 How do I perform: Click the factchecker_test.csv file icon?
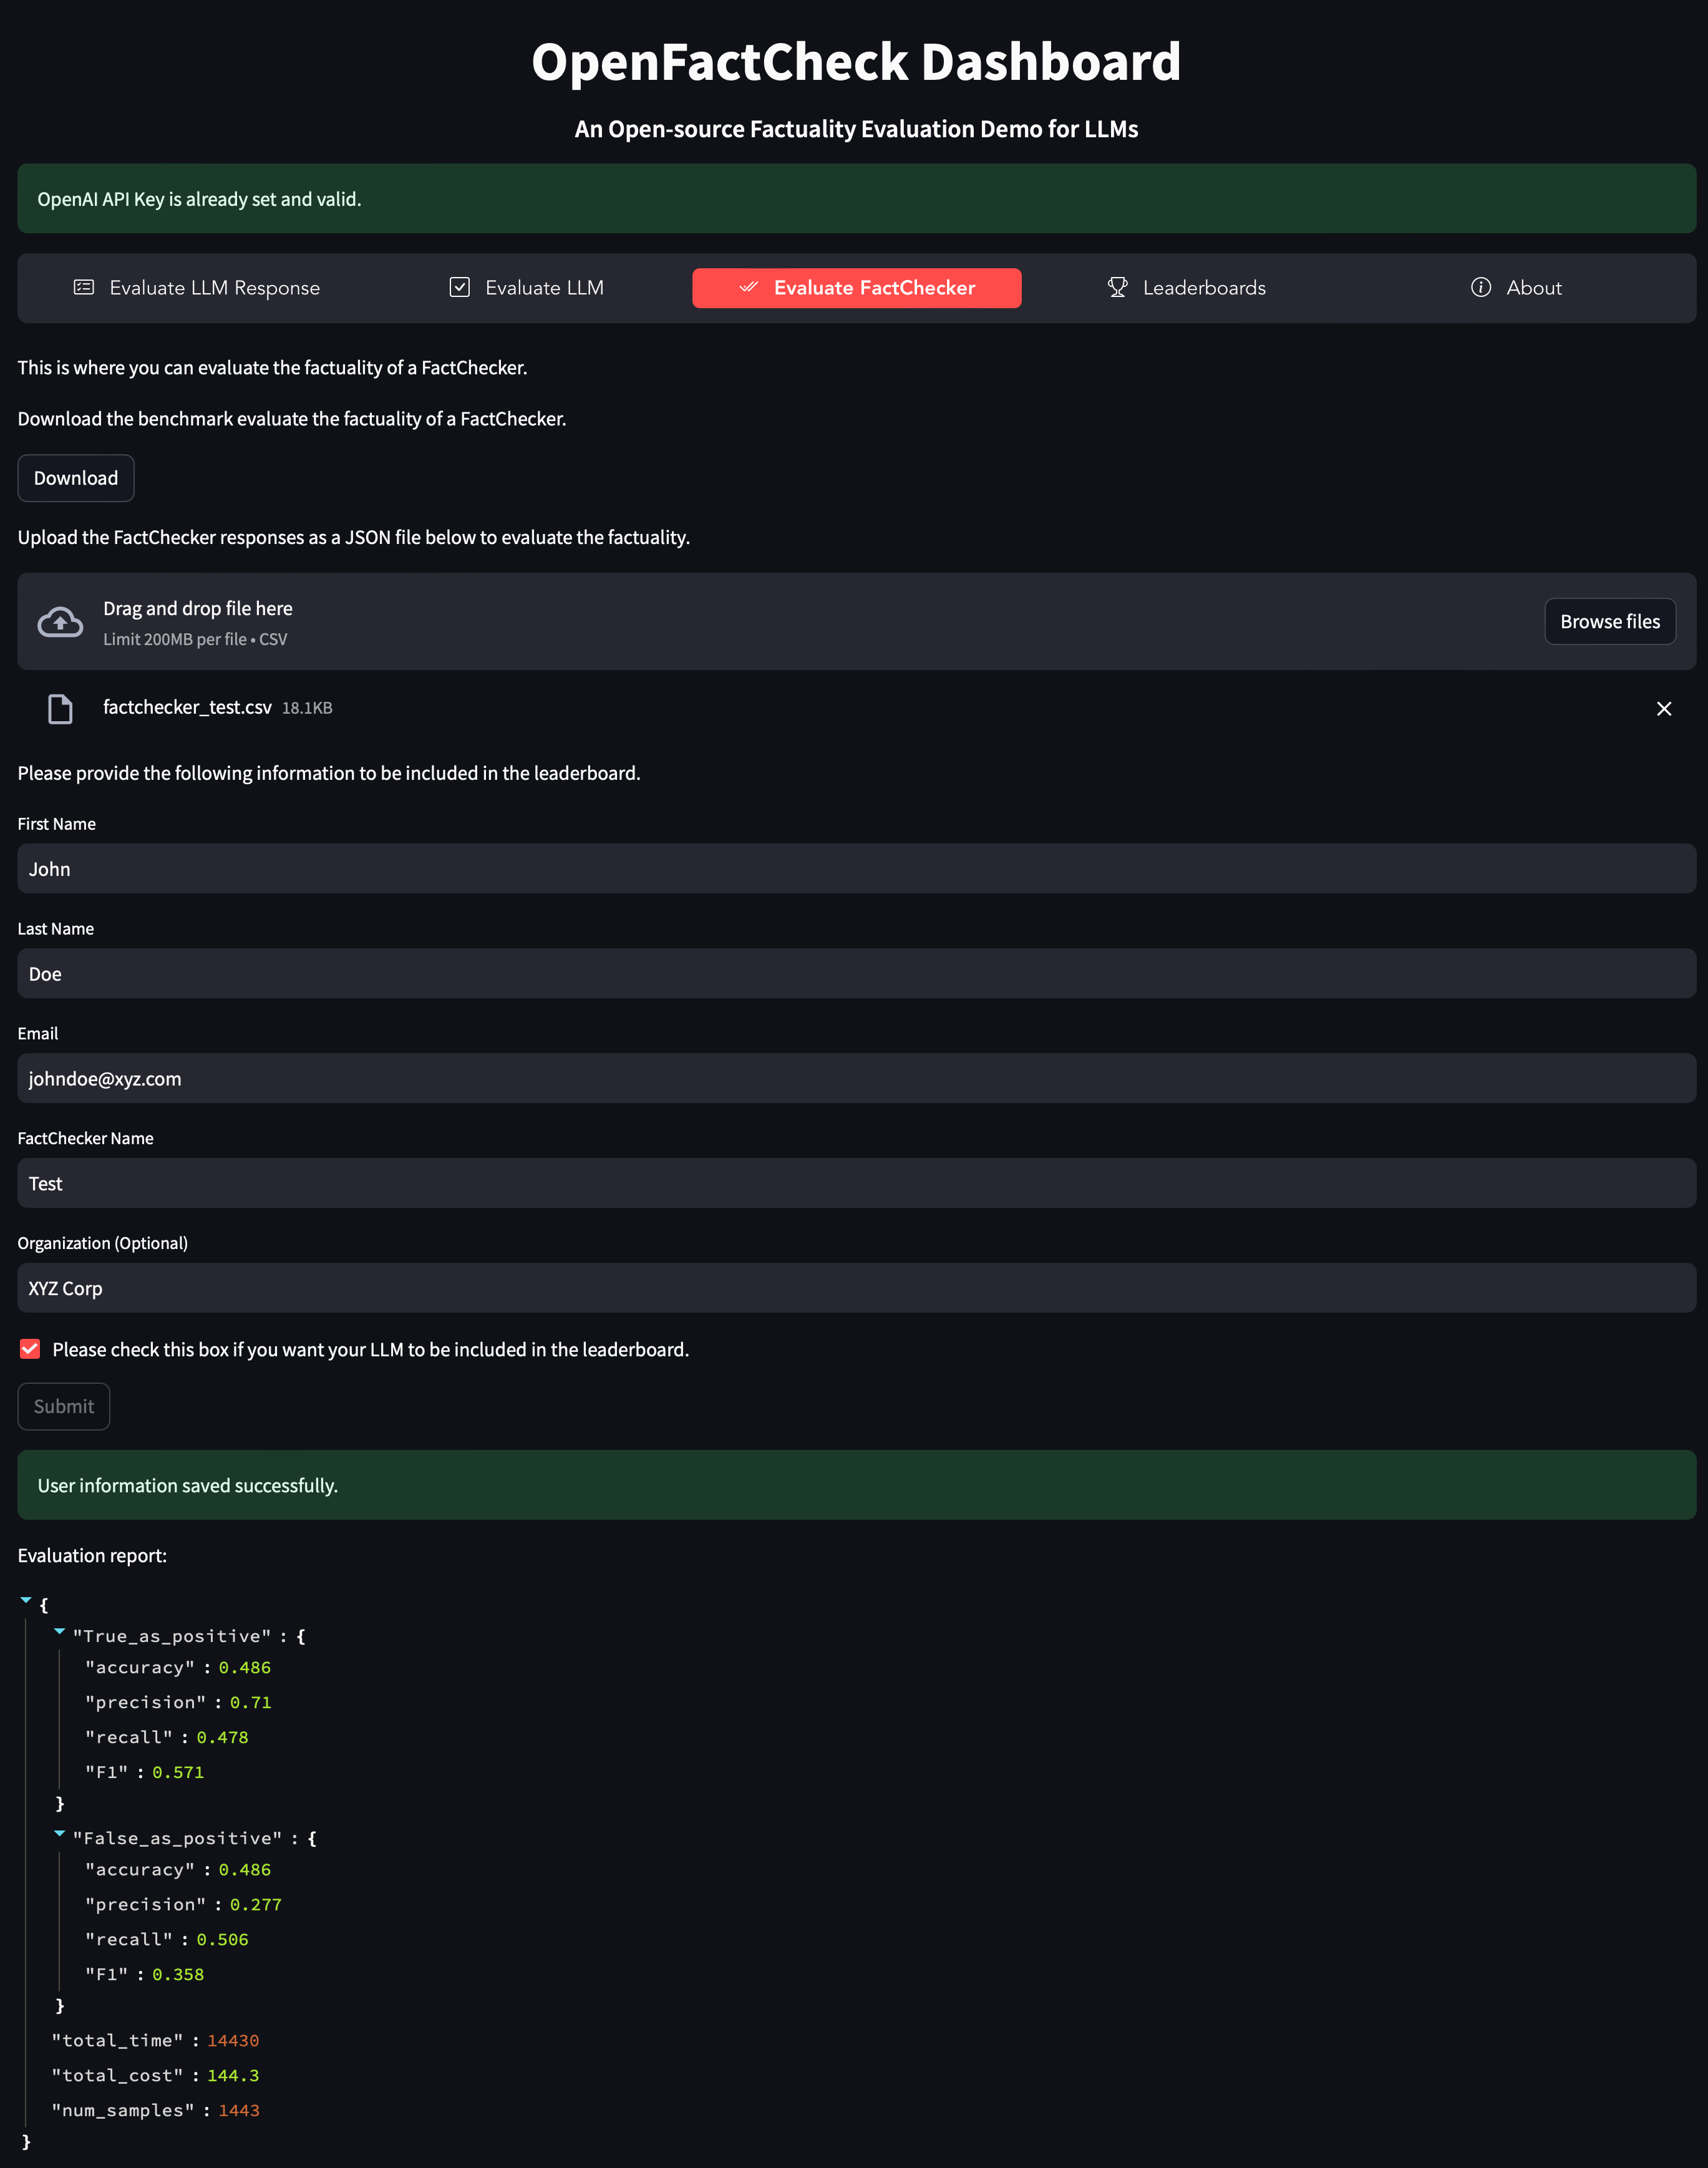[x=60, y=709]
